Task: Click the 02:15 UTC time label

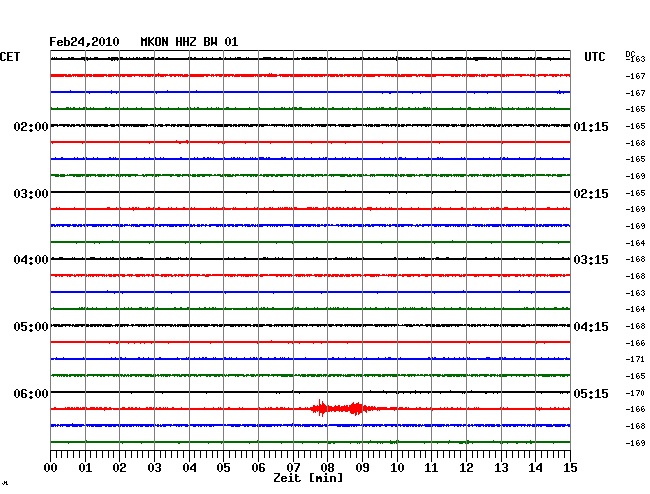Action: pos(591,194)
